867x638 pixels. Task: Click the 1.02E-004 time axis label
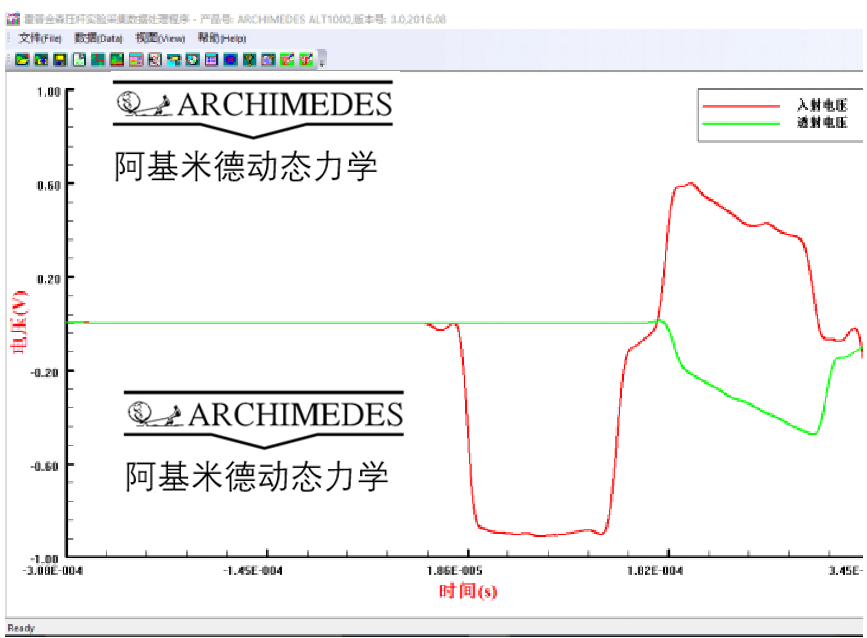pos(655,571)
